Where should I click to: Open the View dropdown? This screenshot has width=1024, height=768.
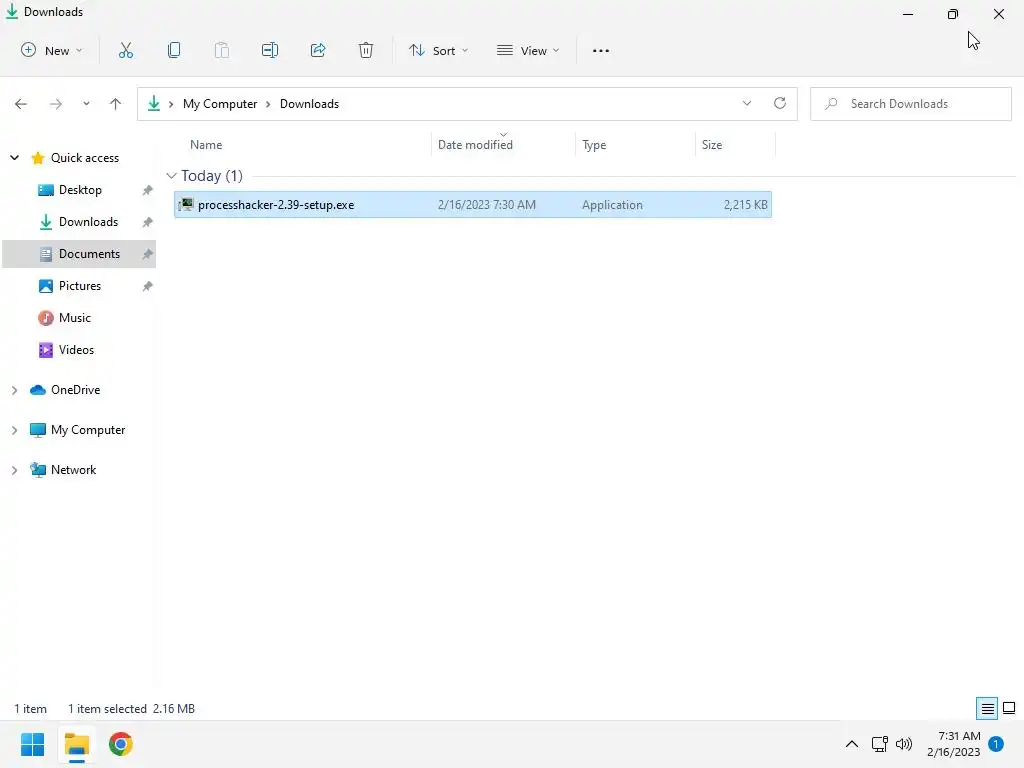point(528,50)
